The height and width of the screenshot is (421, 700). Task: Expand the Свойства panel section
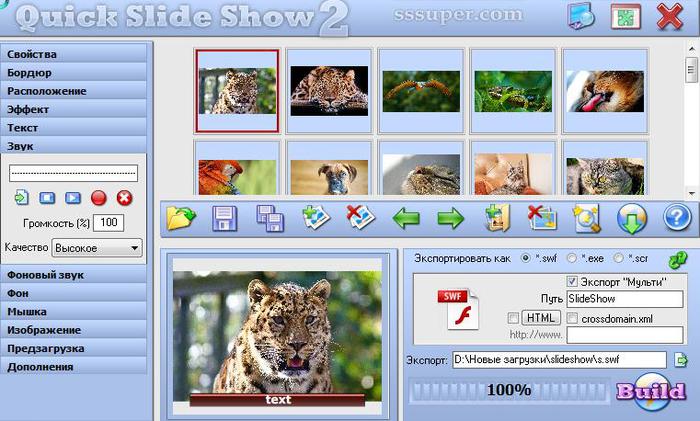pyautogui.click(x=74, y=54)
